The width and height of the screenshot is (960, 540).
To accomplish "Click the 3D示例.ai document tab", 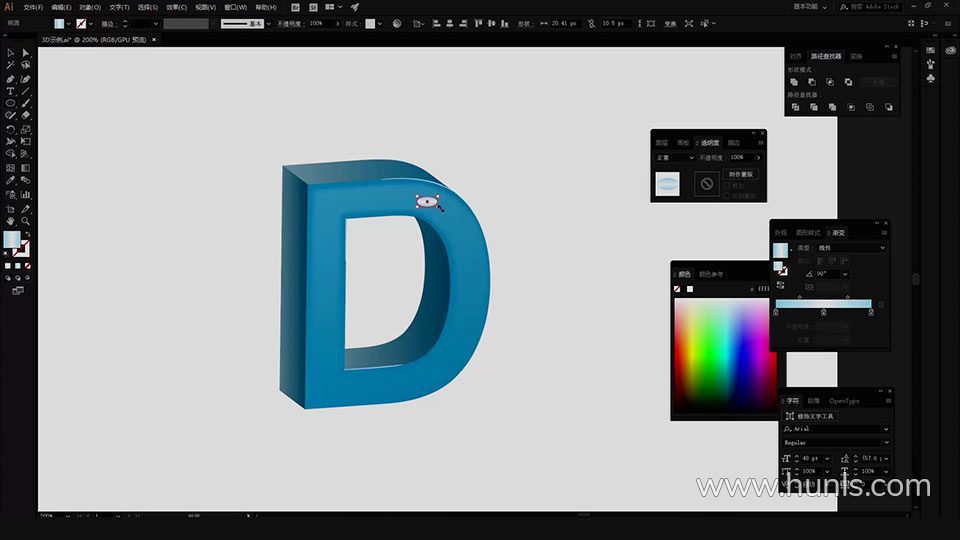I will (x=94, y=40).
